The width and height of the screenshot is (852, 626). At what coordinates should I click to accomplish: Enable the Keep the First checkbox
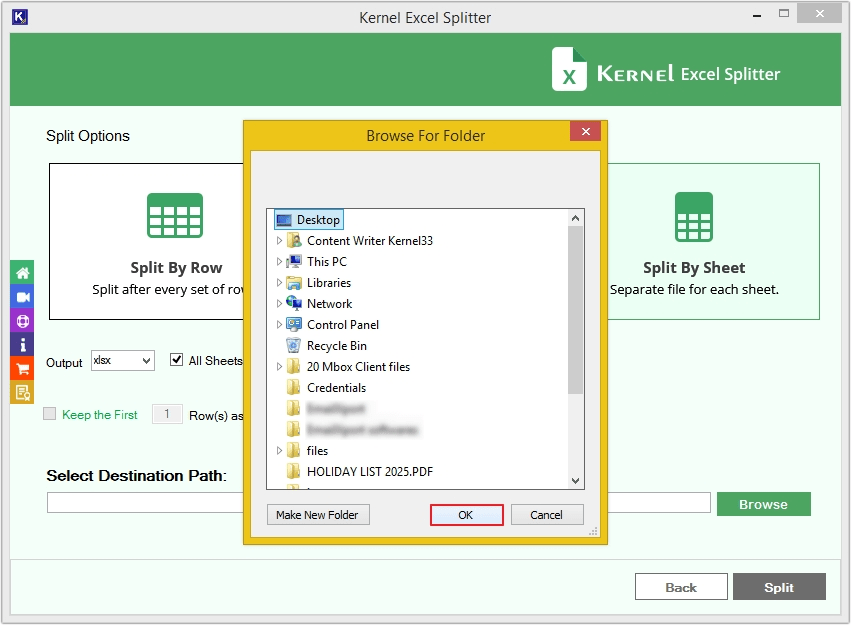[49, 414]
